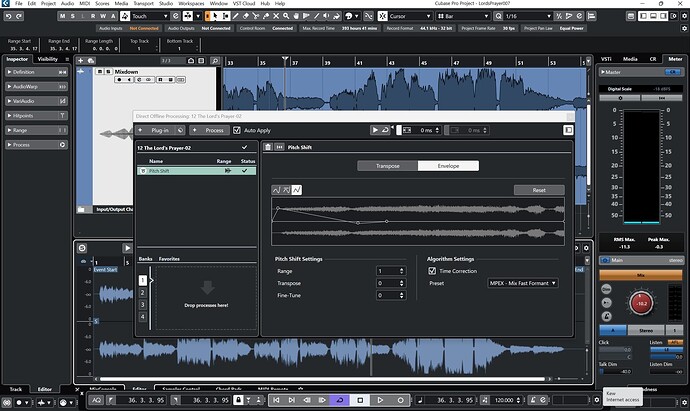Expand the AudioWarp inspector section
Viewport: 690px width, 411px height.
[x=36, y=86]
